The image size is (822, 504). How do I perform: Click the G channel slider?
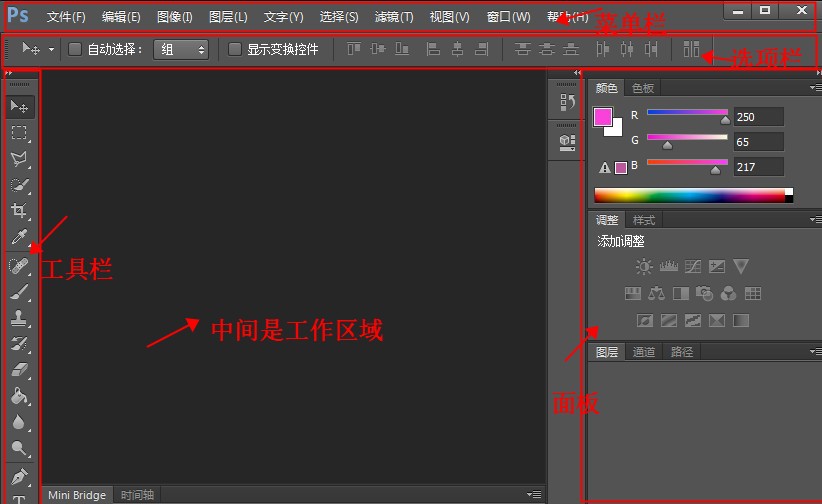(687, 137)
